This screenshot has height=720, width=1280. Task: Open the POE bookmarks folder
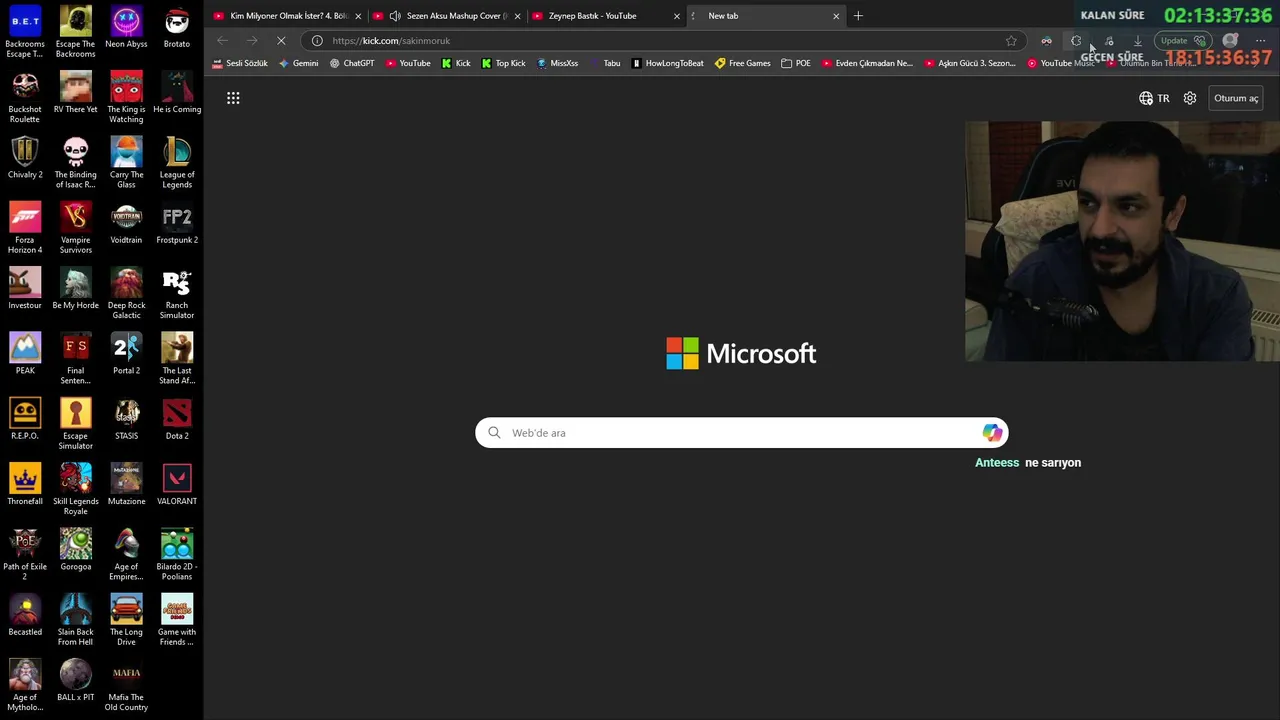tap(796, 63)
